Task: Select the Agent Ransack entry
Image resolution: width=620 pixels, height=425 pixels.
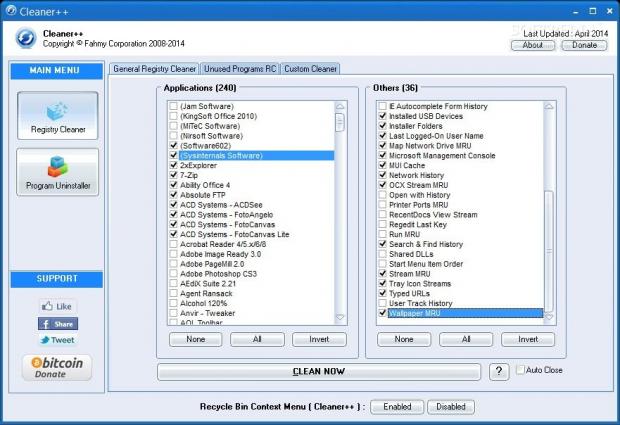Action: pos(206,294)
